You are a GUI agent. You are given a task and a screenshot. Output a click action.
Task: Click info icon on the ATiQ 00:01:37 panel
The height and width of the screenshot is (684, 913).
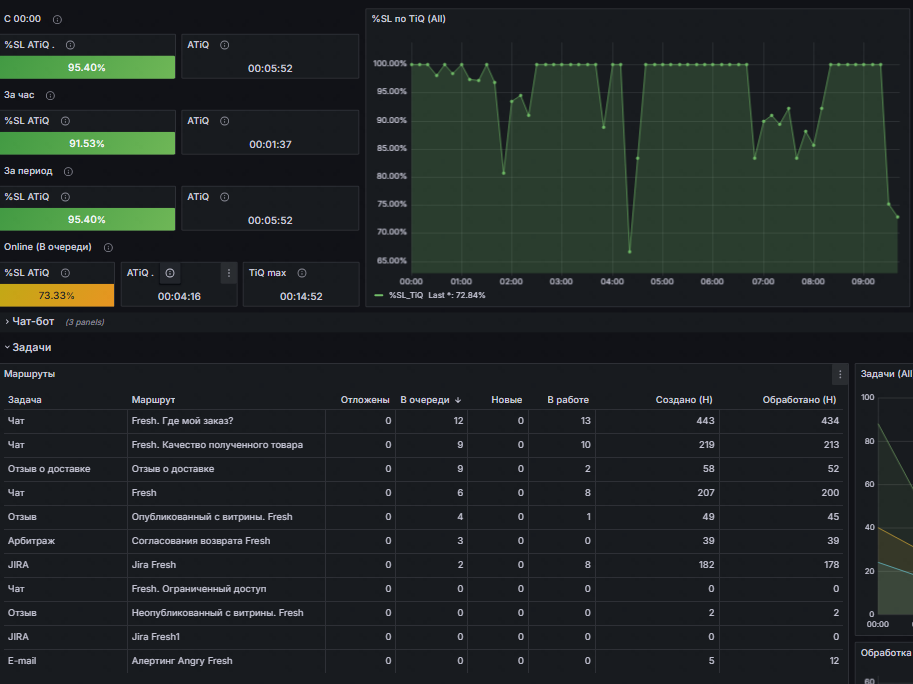225,121
